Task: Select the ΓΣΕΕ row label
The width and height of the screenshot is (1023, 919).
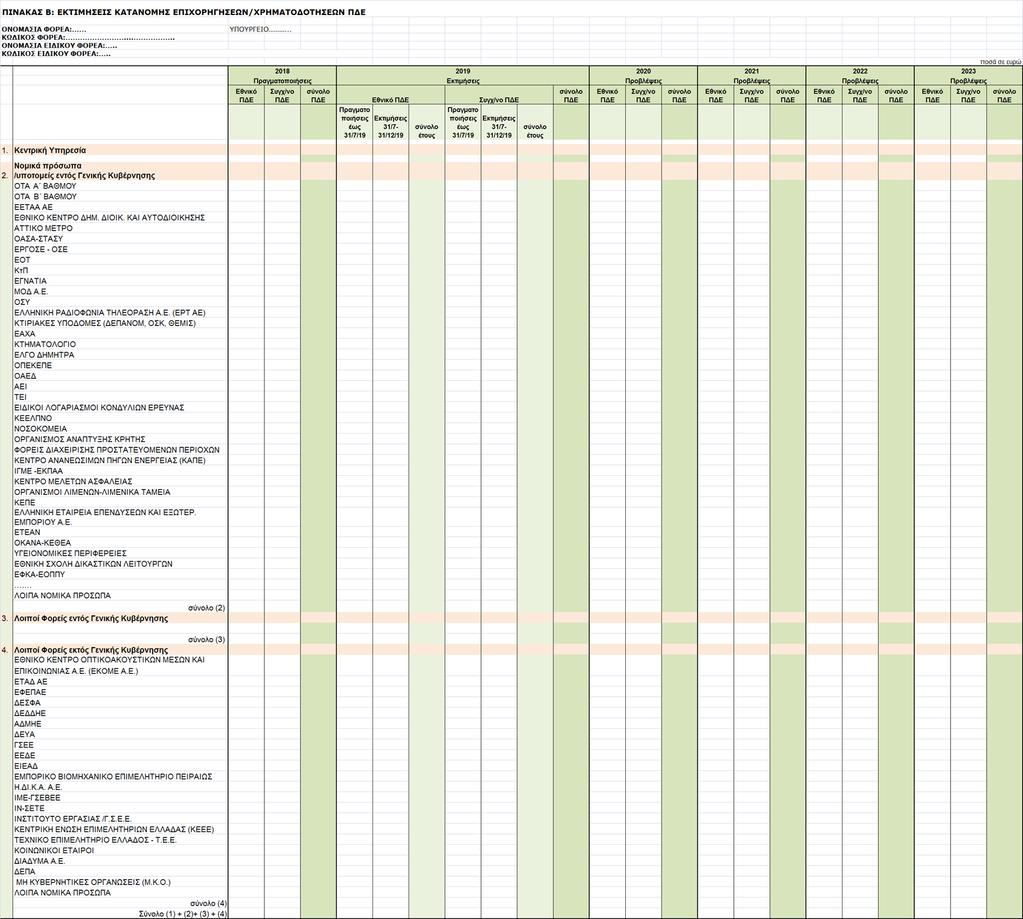Action: (23, 745)
